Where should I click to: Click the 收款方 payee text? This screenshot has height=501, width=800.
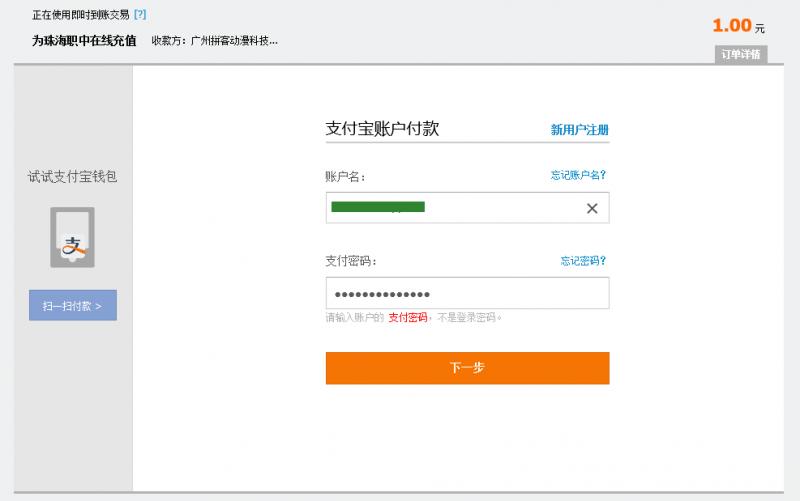tap(214, 41)
